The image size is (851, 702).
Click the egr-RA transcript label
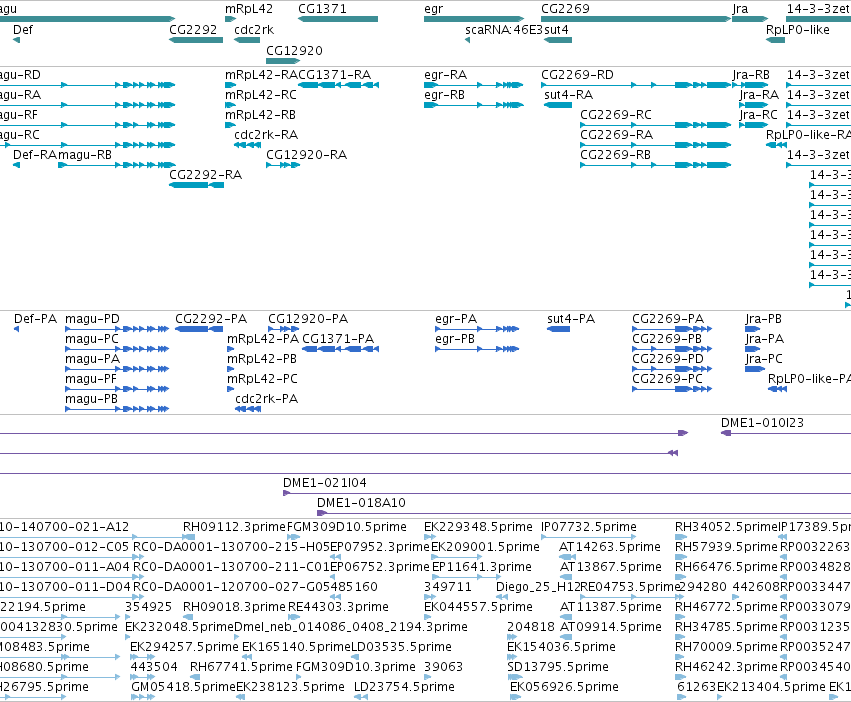pos(446,74)
